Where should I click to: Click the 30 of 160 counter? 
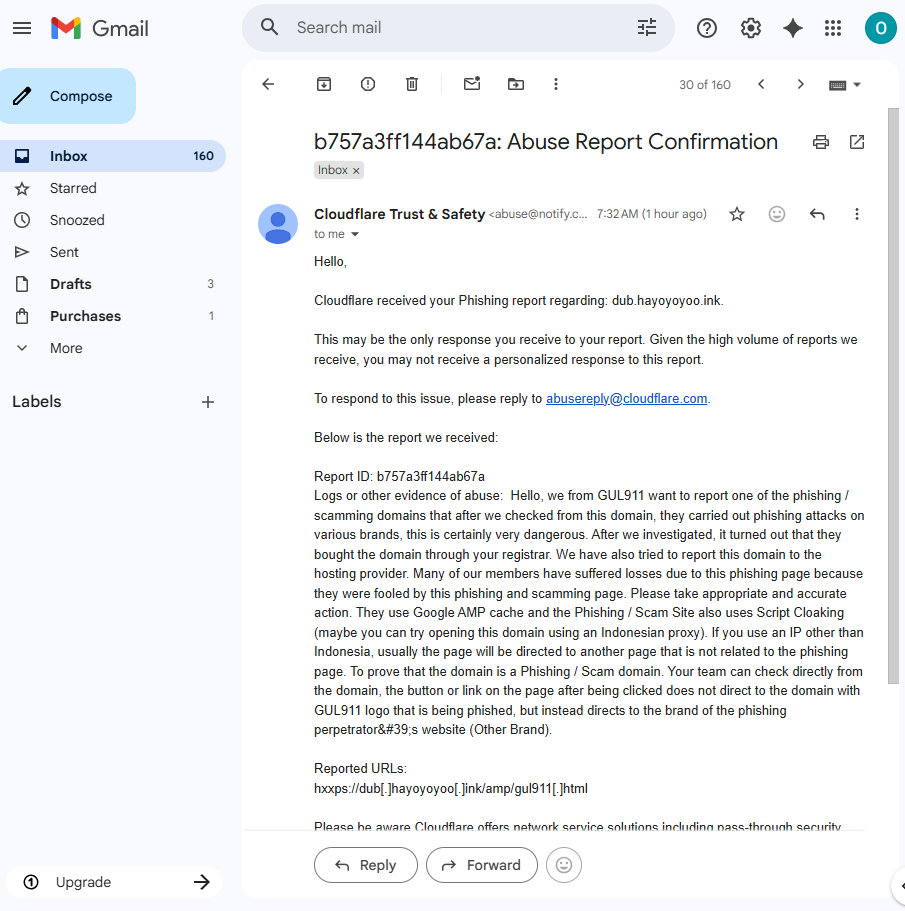click(x=705, y=85)
